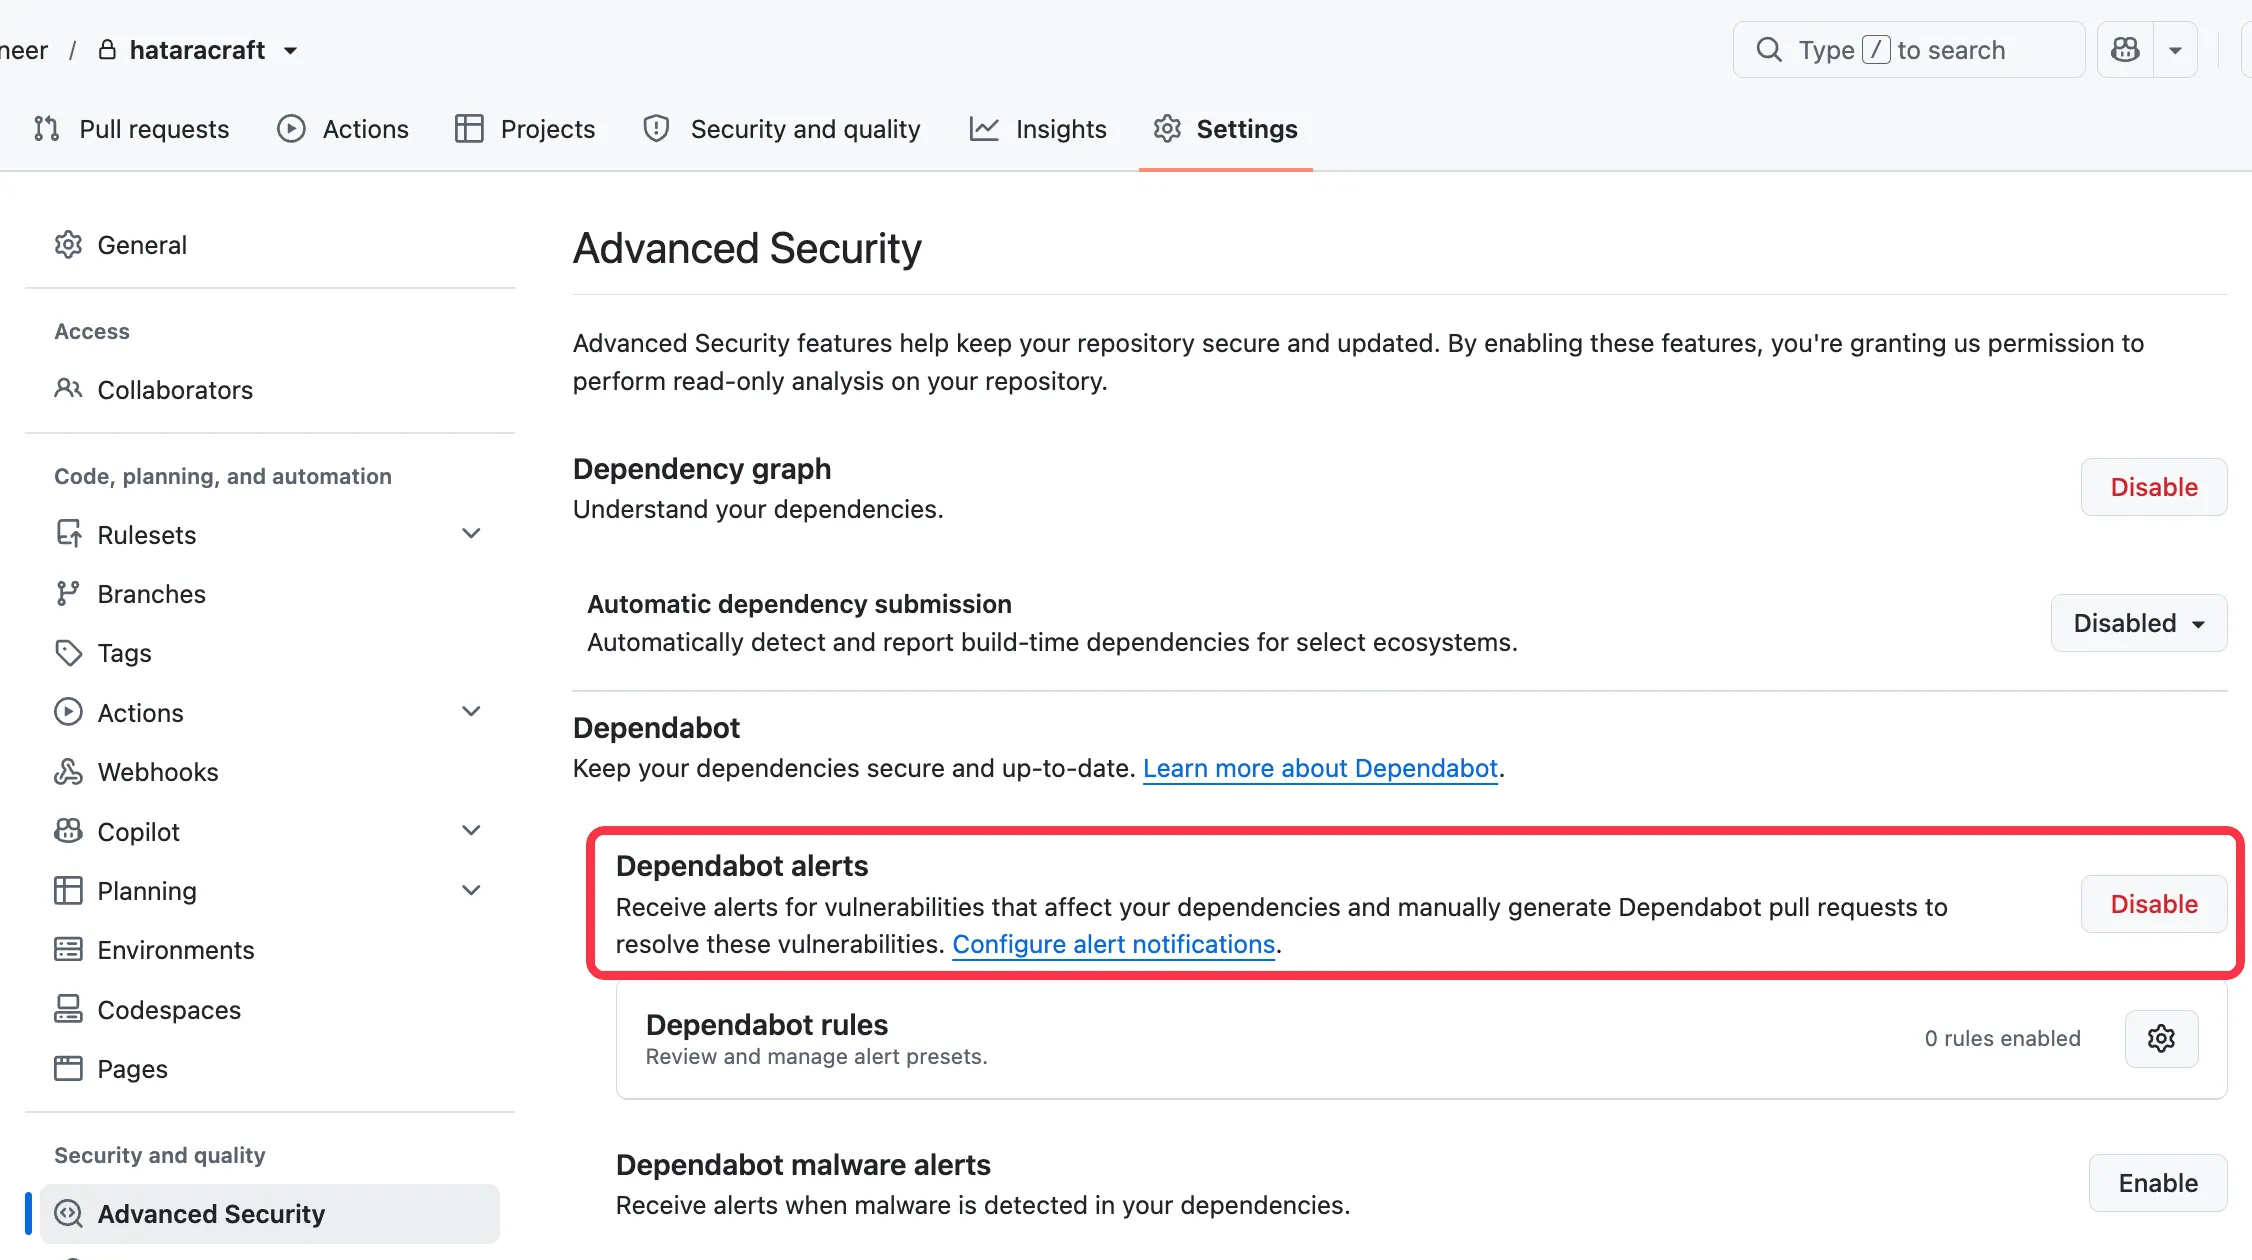Viewport: 2252px width, 1260px height.
Task: Enable Dependabot malware alerts
Action: (2158, 1183)
